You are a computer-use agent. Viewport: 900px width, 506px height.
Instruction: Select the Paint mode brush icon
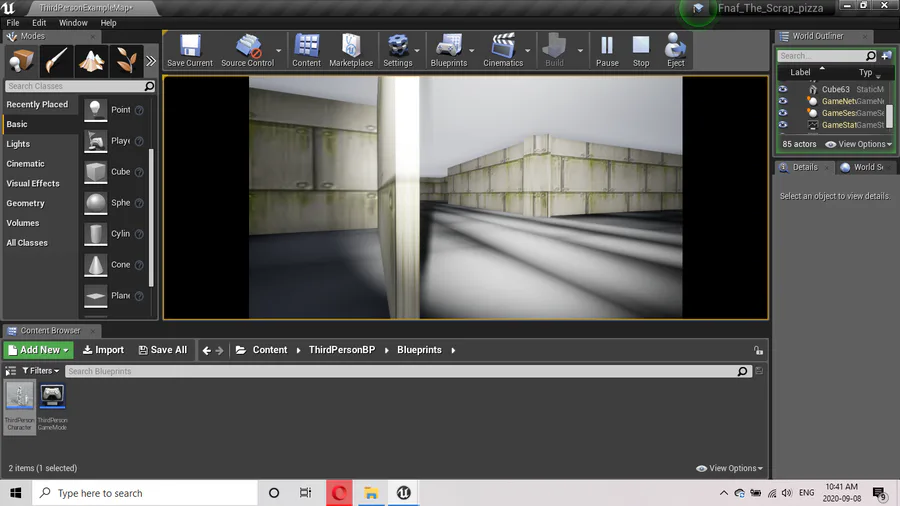pos(56,61)
